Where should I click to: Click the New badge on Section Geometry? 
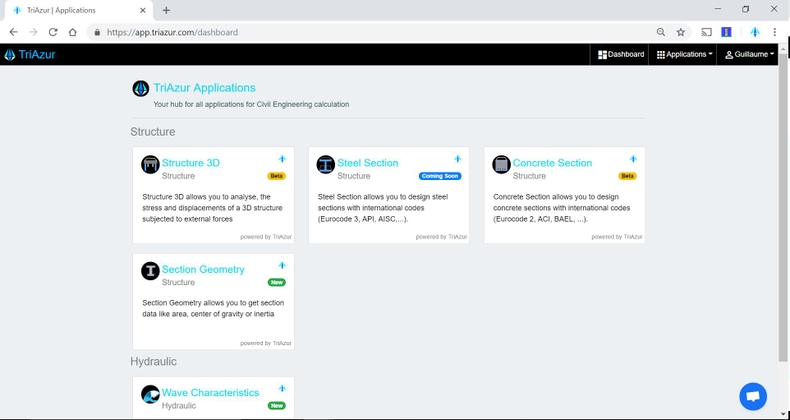(277, 282)
